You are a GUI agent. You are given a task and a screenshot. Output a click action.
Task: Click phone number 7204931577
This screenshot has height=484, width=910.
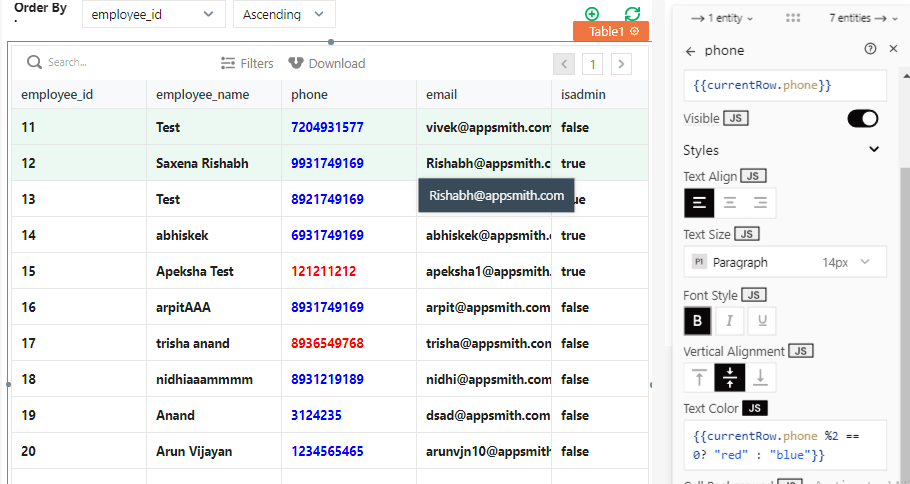(x=327, y=127)
